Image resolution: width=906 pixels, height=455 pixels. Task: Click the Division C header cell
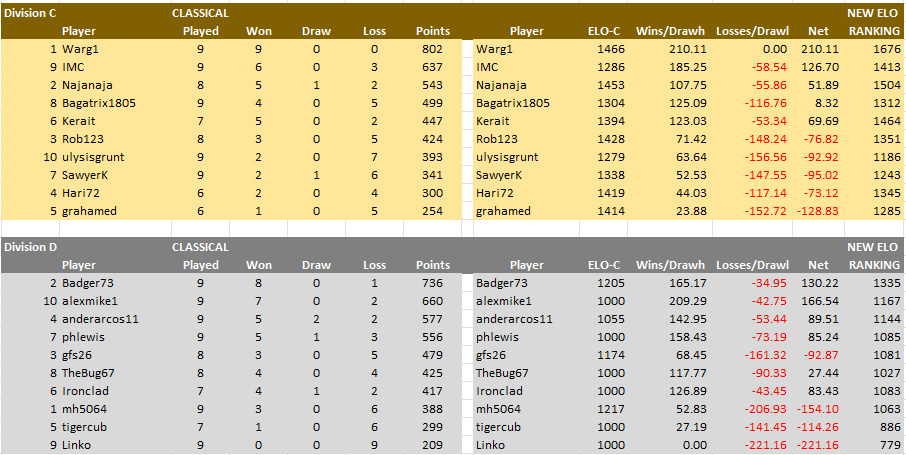click(30, 13)
